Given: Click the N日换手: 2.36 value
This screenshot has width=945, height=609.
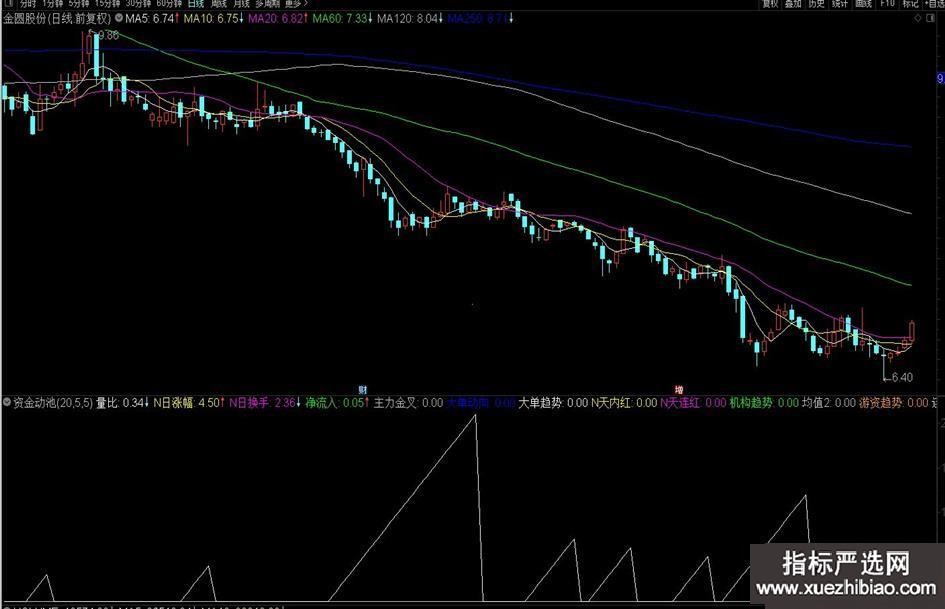Looking at the screenshot, I should 265,403.
